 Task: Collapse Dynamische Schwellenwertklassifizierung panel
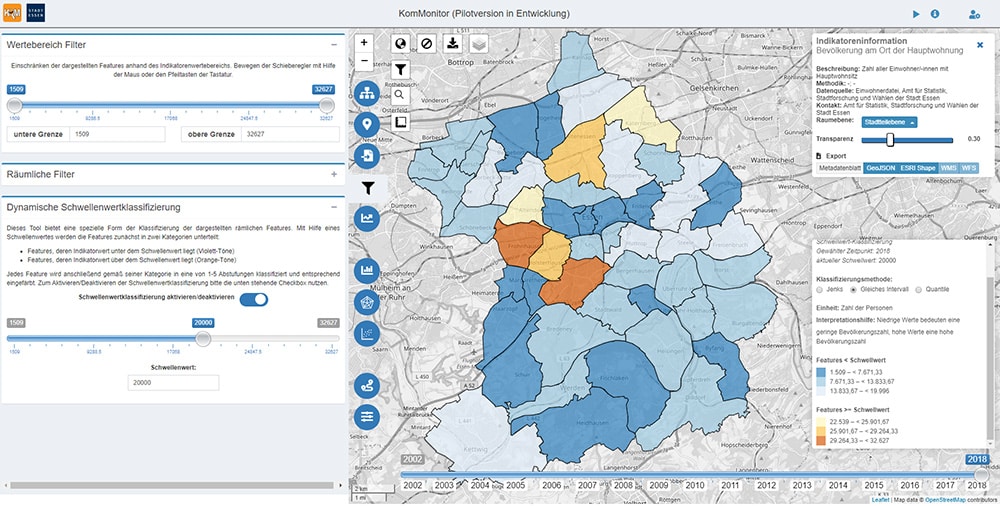click(334, 207)
